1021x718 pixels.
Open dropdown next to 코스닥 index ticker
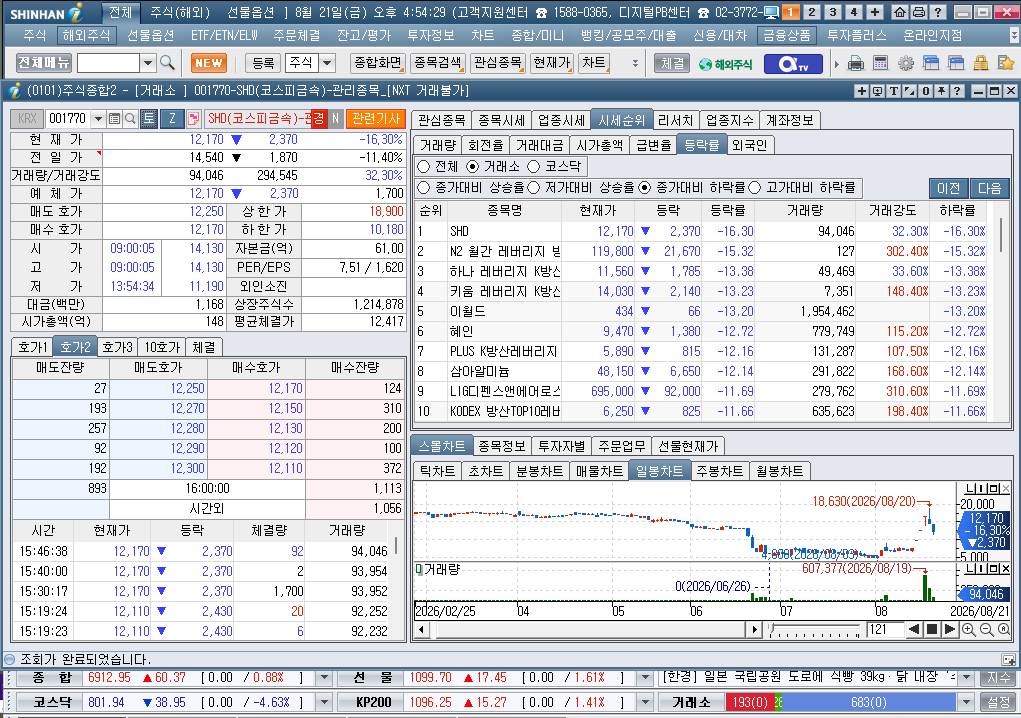tap(324, 702)
